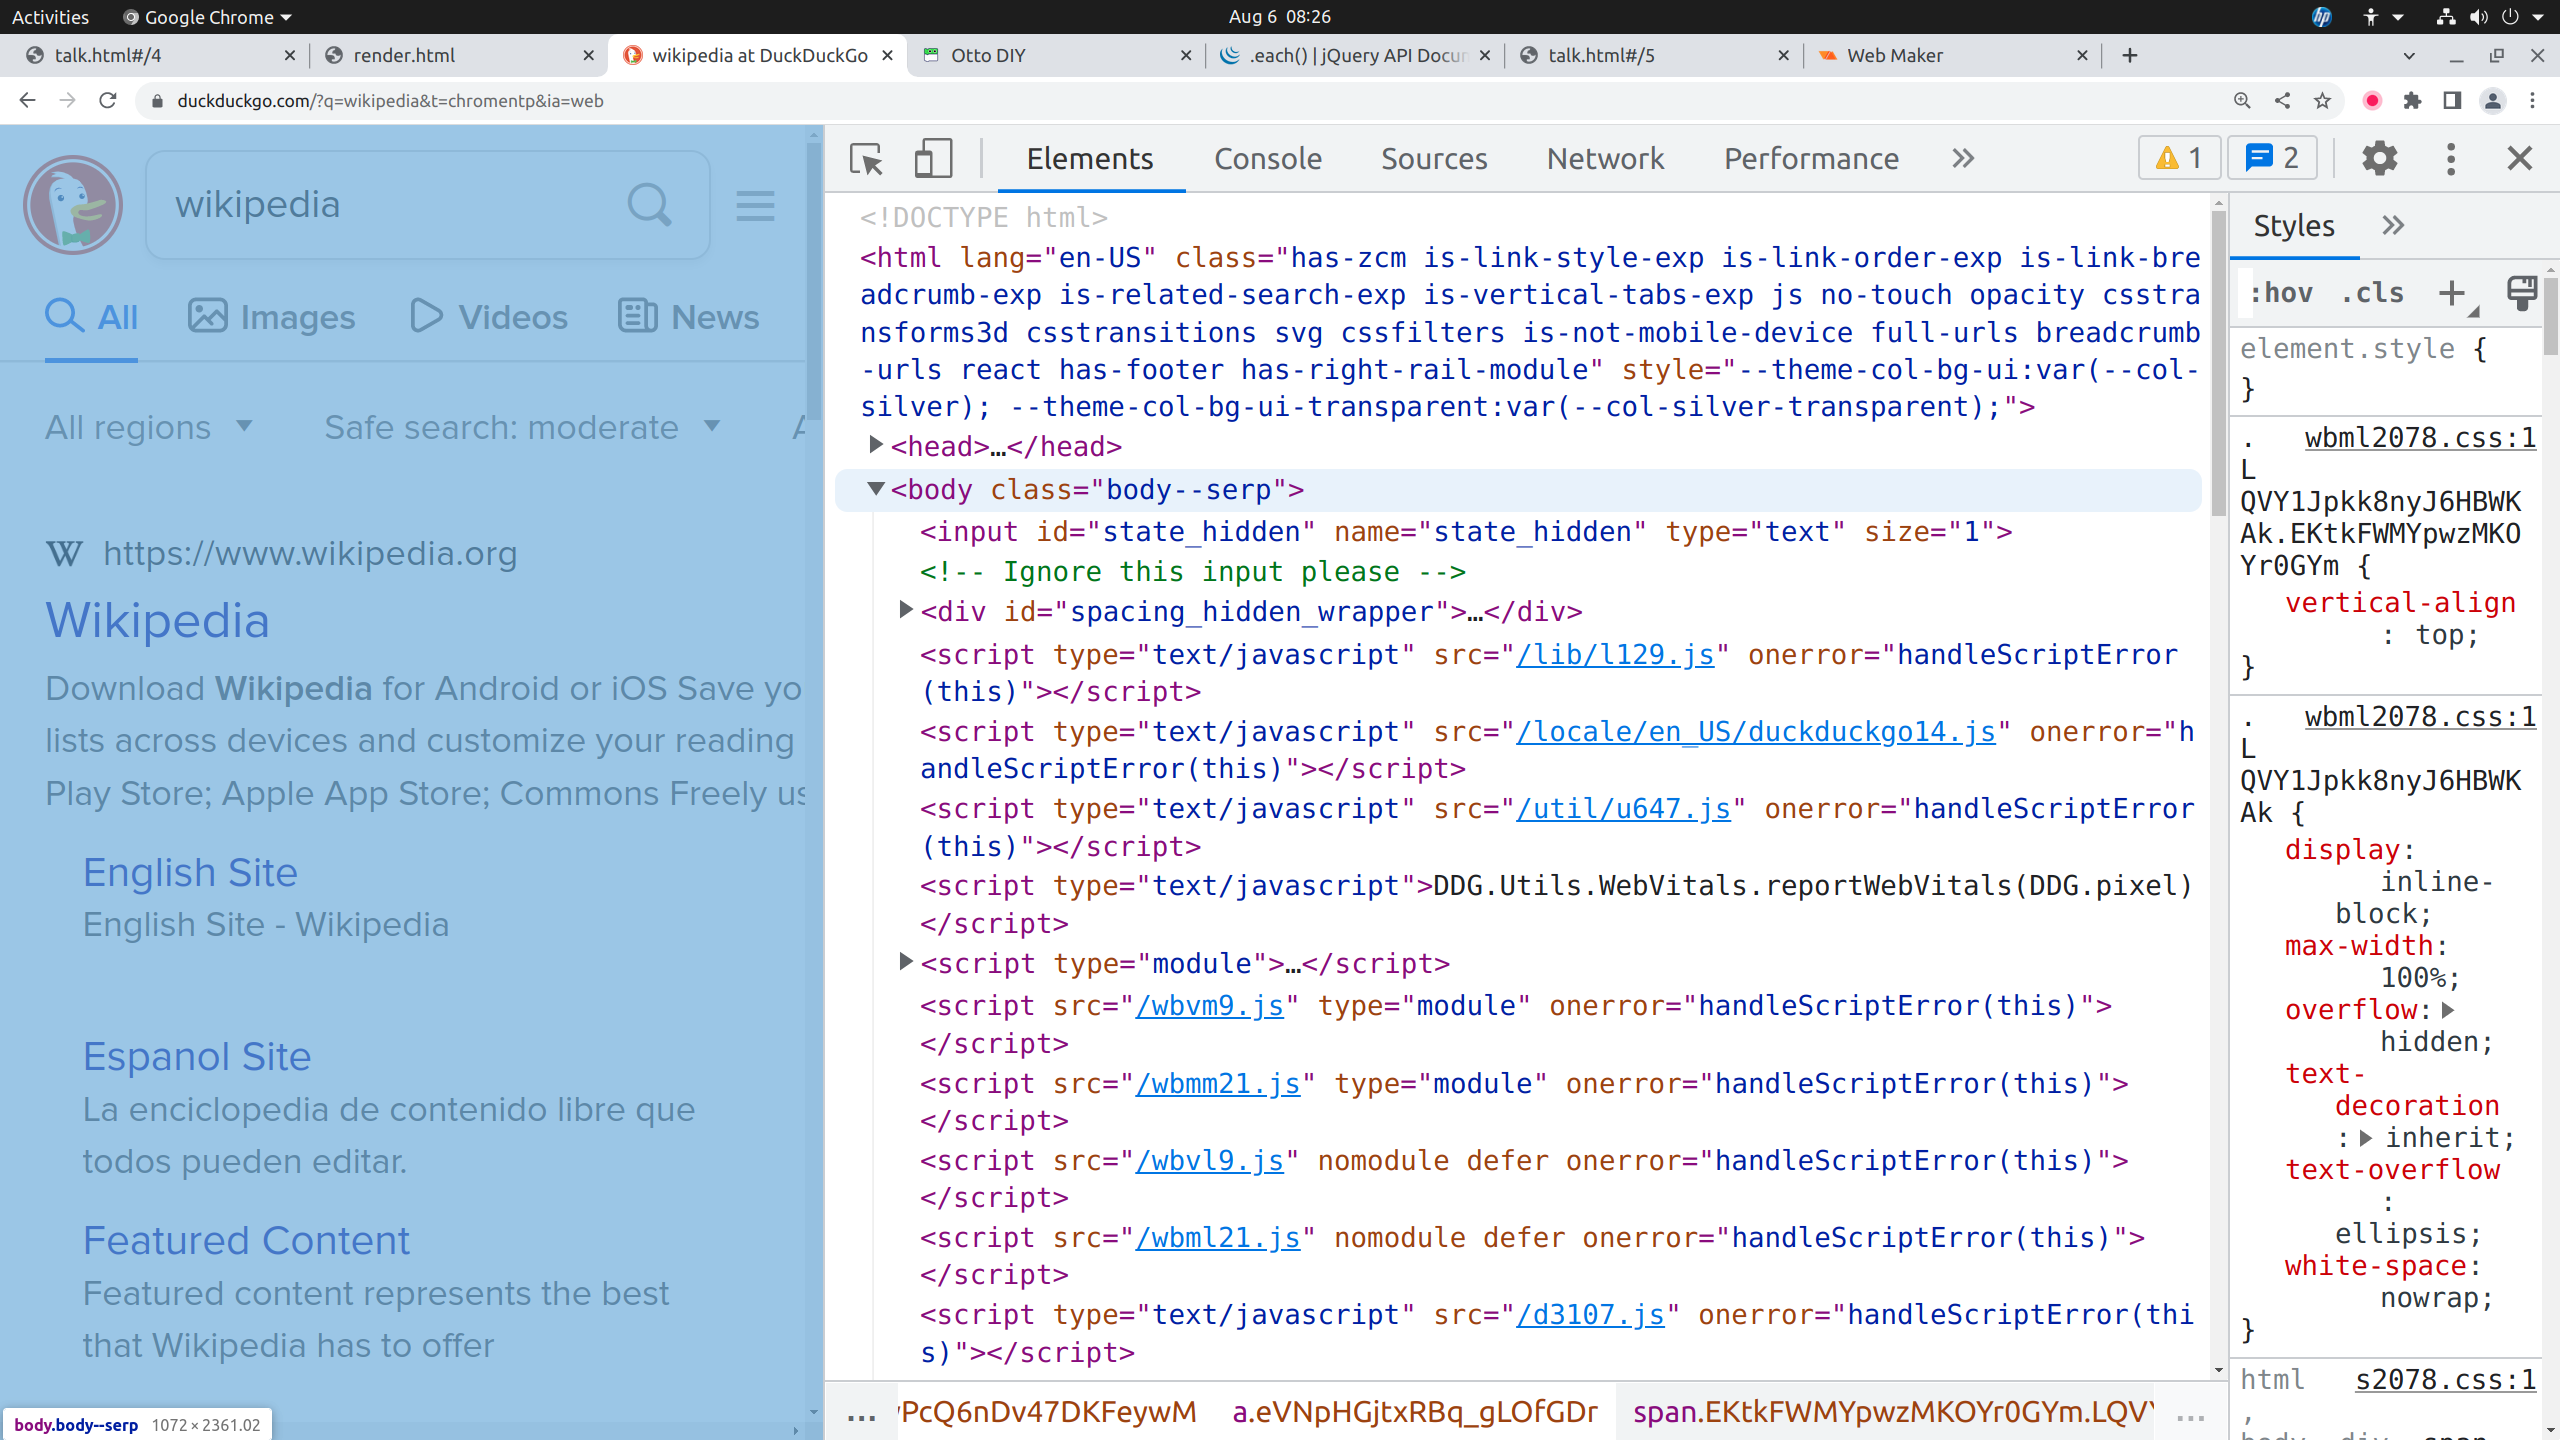
Task: Open DevTools three-dot customize menu
Action: (2450, 159)
